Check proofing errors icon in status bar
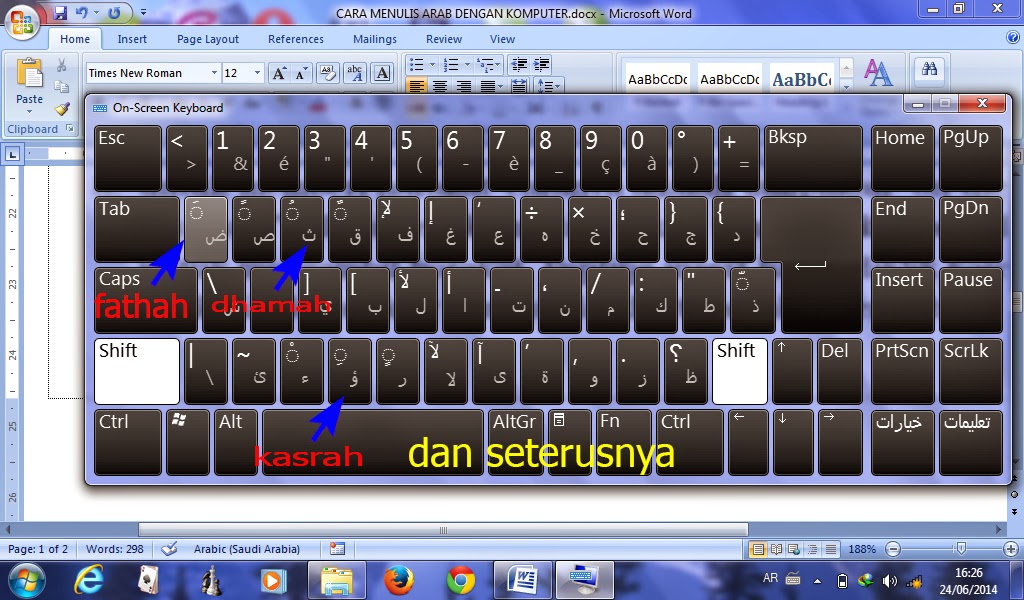 click(169, 548)
